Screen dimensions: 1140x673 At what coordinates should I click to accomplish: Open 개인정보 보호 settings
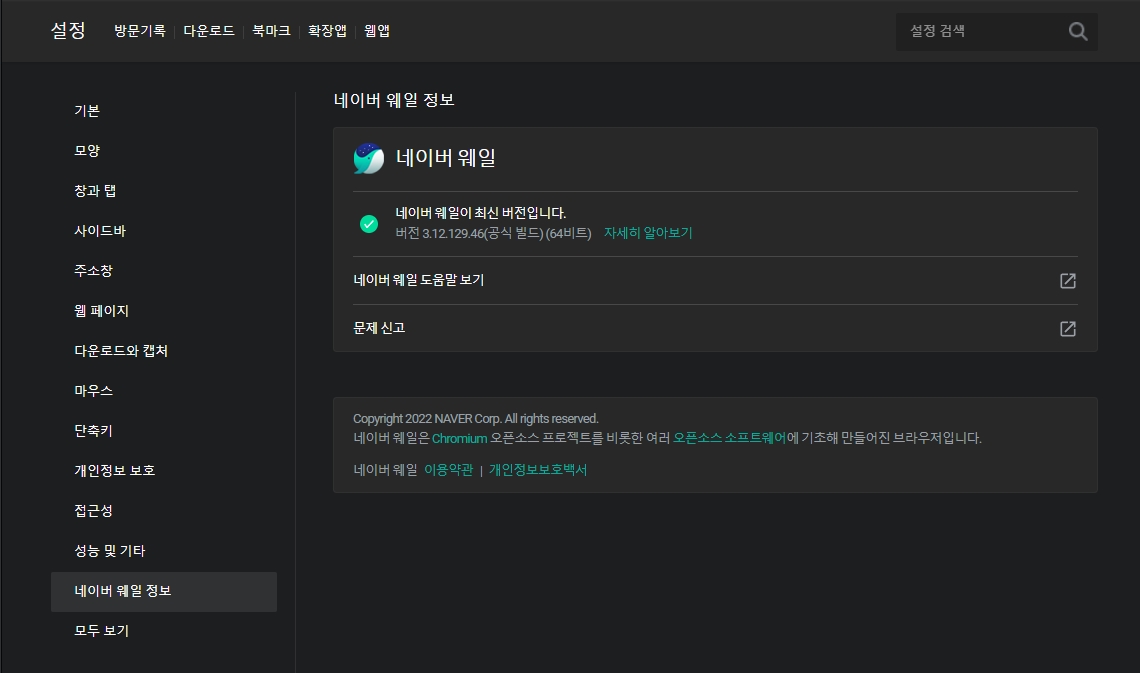click(164, 470)
